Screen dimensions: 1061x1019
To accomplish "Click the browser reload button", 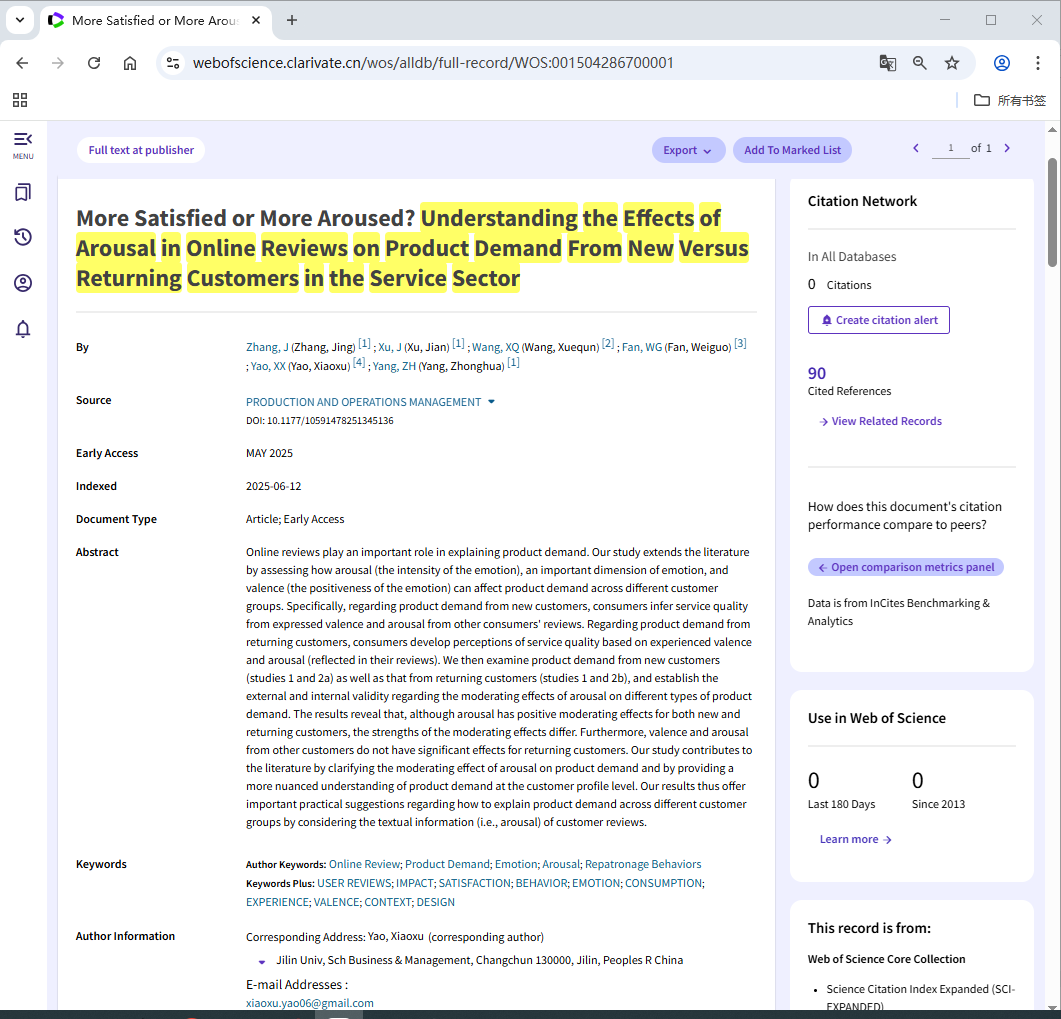I will click(94, 63).
